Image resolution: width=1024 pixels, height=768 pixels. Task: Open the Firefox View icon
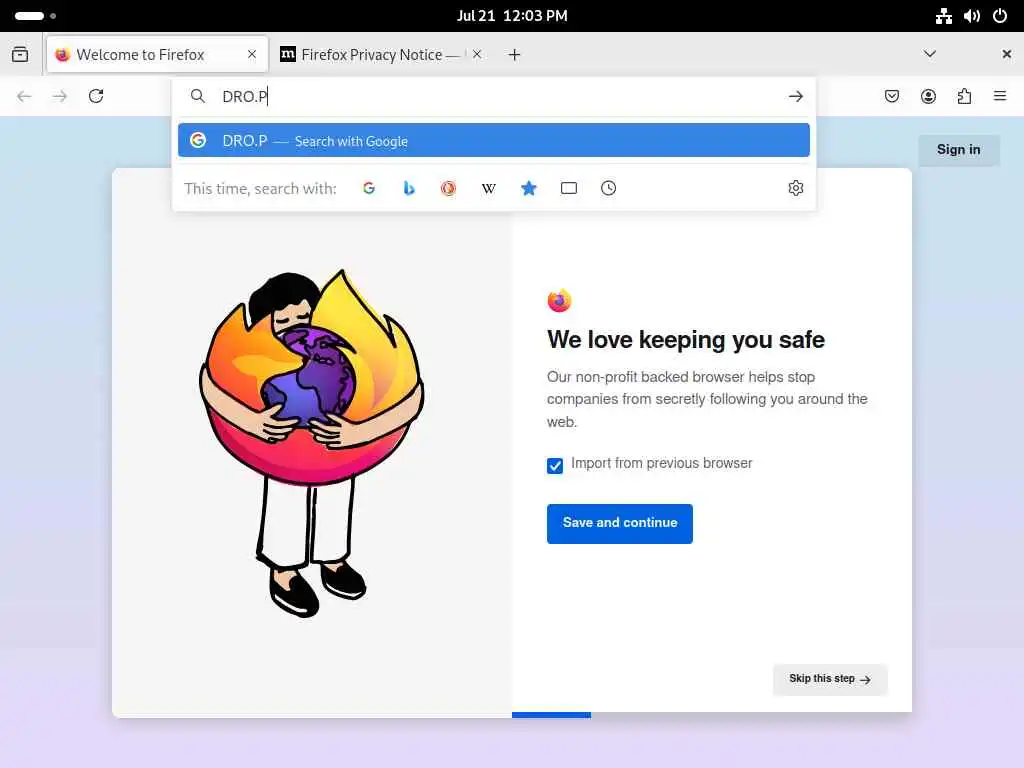pos(20,54)
